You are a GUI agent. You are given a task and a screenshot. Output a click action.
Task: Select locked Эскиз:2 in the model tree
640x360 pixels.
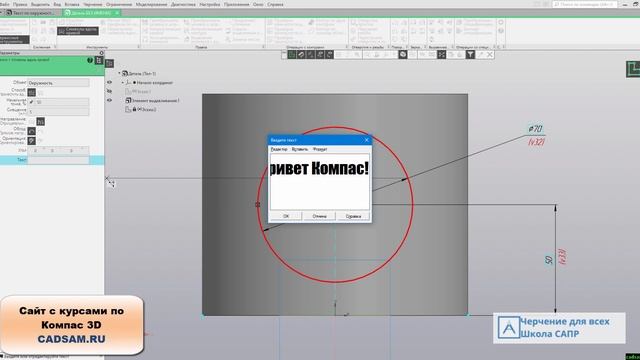147,109
